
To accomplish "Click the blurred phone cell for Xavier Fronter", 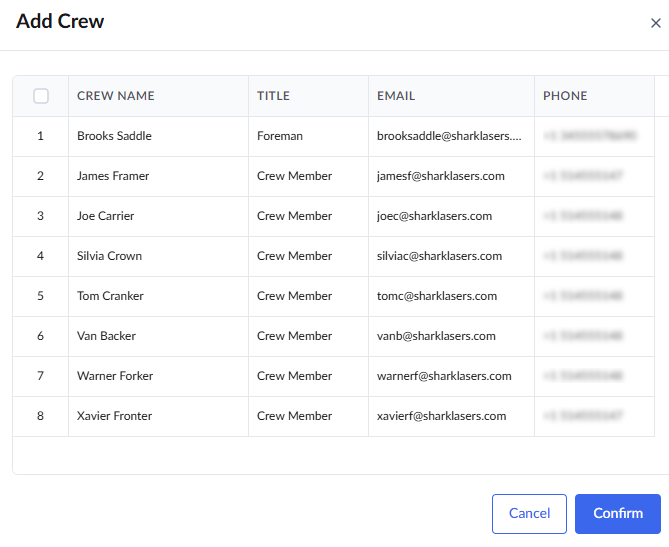I will pos(594,416).
